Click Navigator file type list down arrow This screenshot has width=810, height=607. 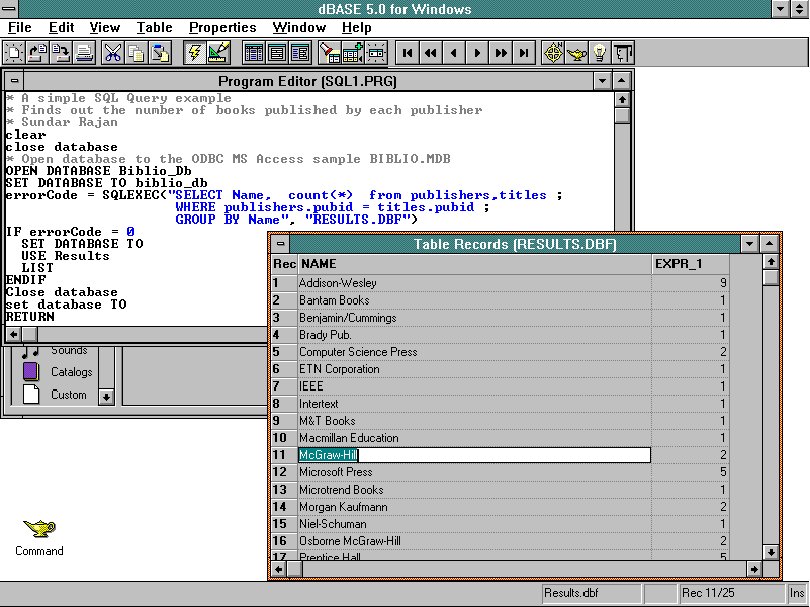tap(106, 397)
